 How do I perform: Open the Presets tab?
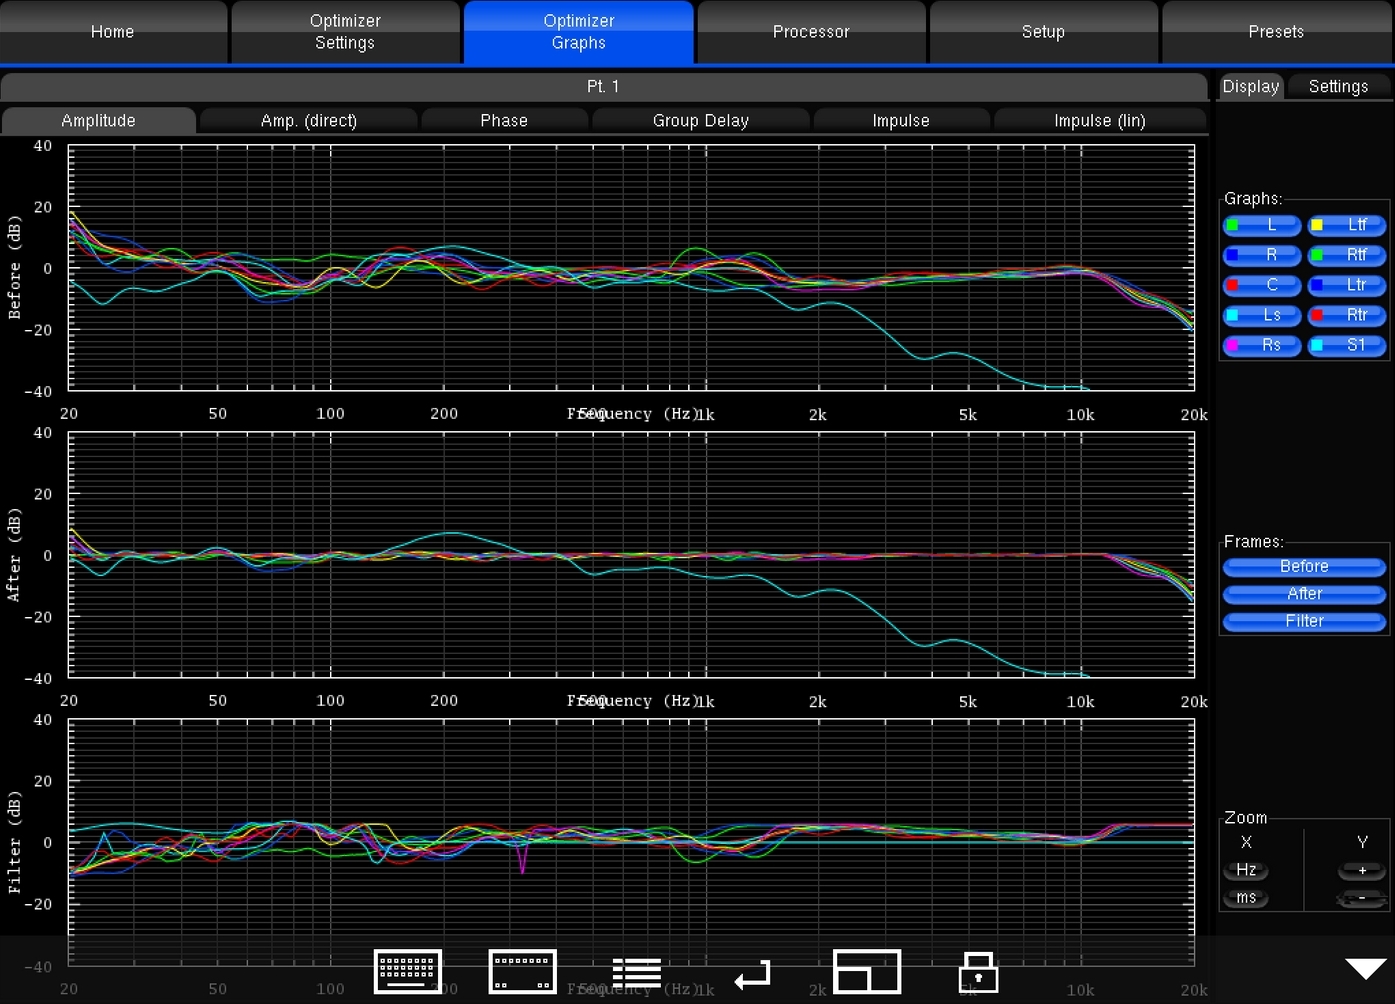1277,32
